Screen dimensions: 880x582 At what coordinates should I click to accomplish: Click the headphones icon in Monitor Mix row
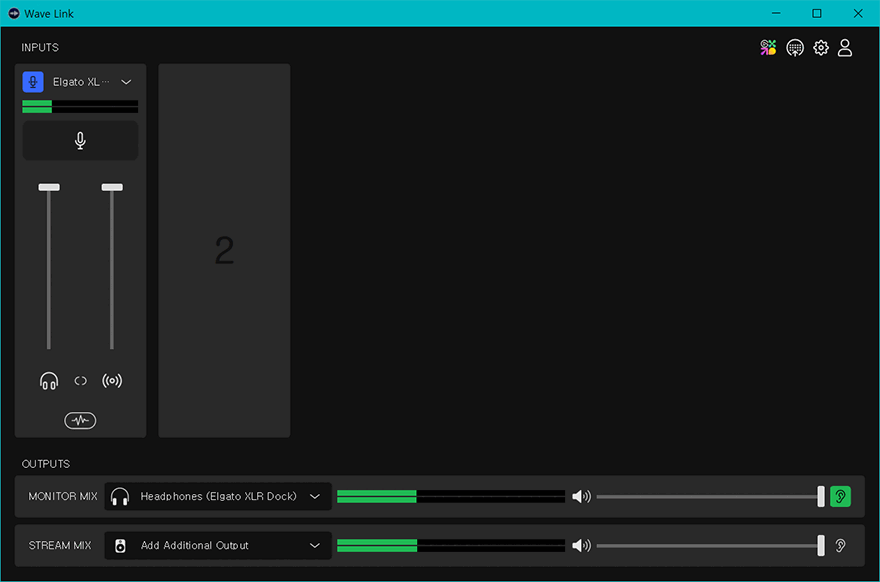[120, 497]
